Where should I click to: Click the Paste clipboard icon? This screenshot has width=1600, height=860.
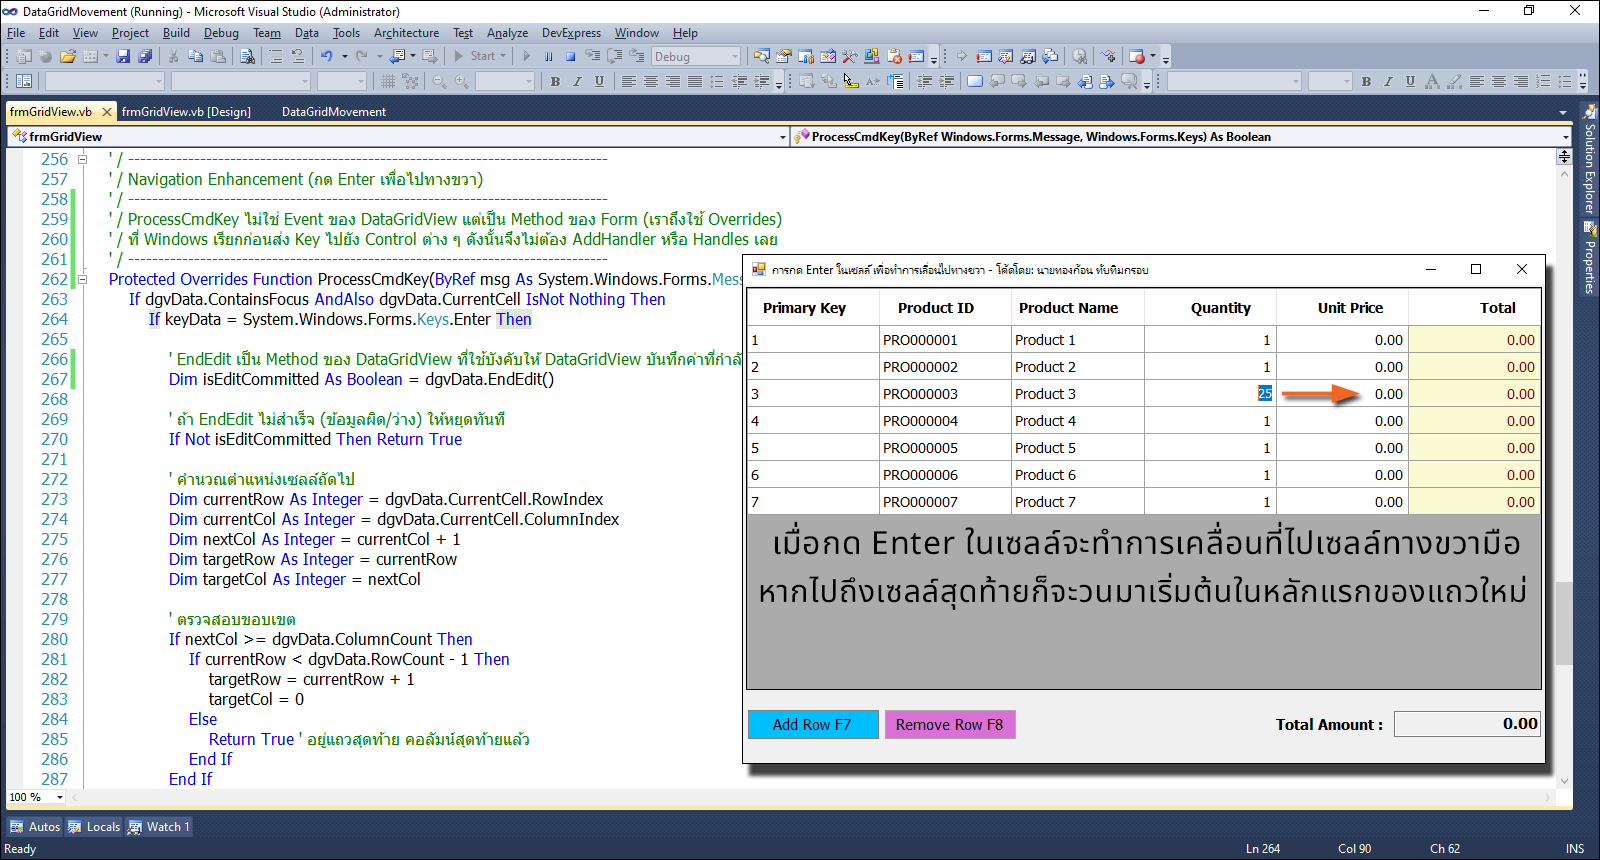[x=218, y=56]
